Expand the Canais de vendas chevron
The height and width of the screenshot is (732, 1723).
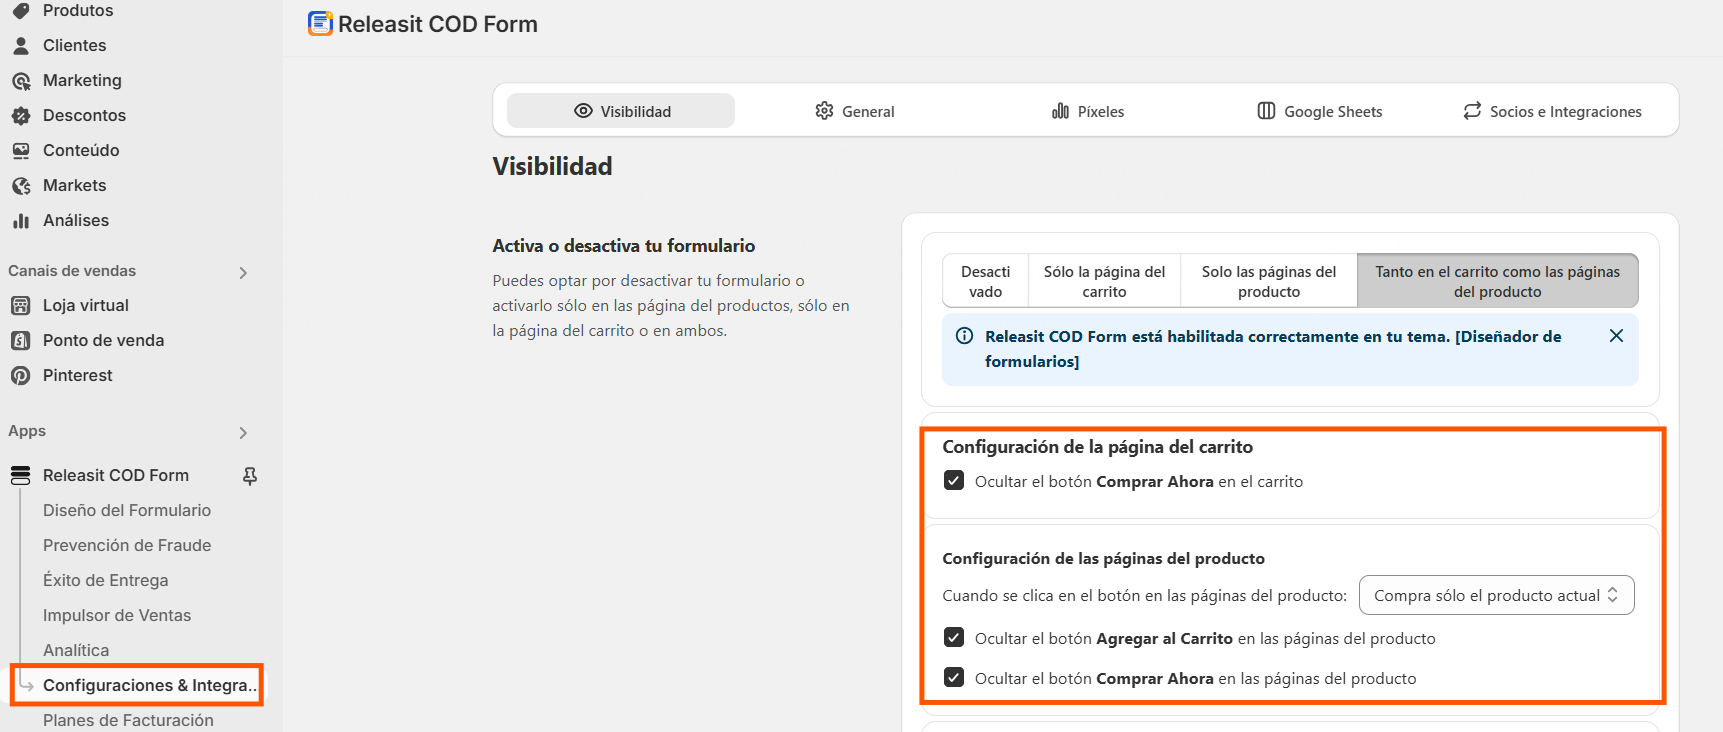tap(243, 272)
